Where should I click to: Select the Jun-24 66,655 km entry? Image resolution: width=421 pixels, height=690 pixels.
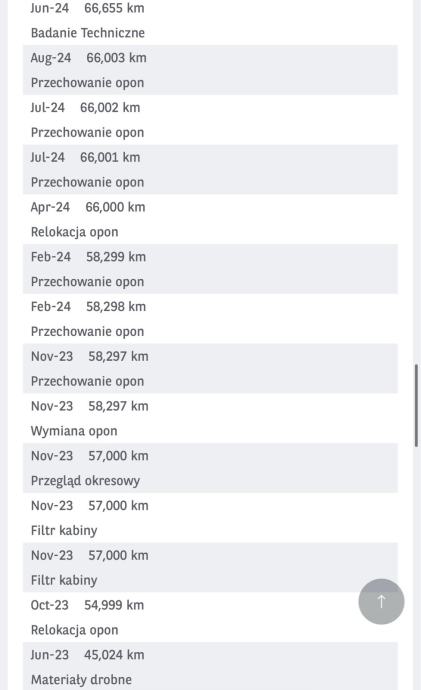[x=210, y=20]
